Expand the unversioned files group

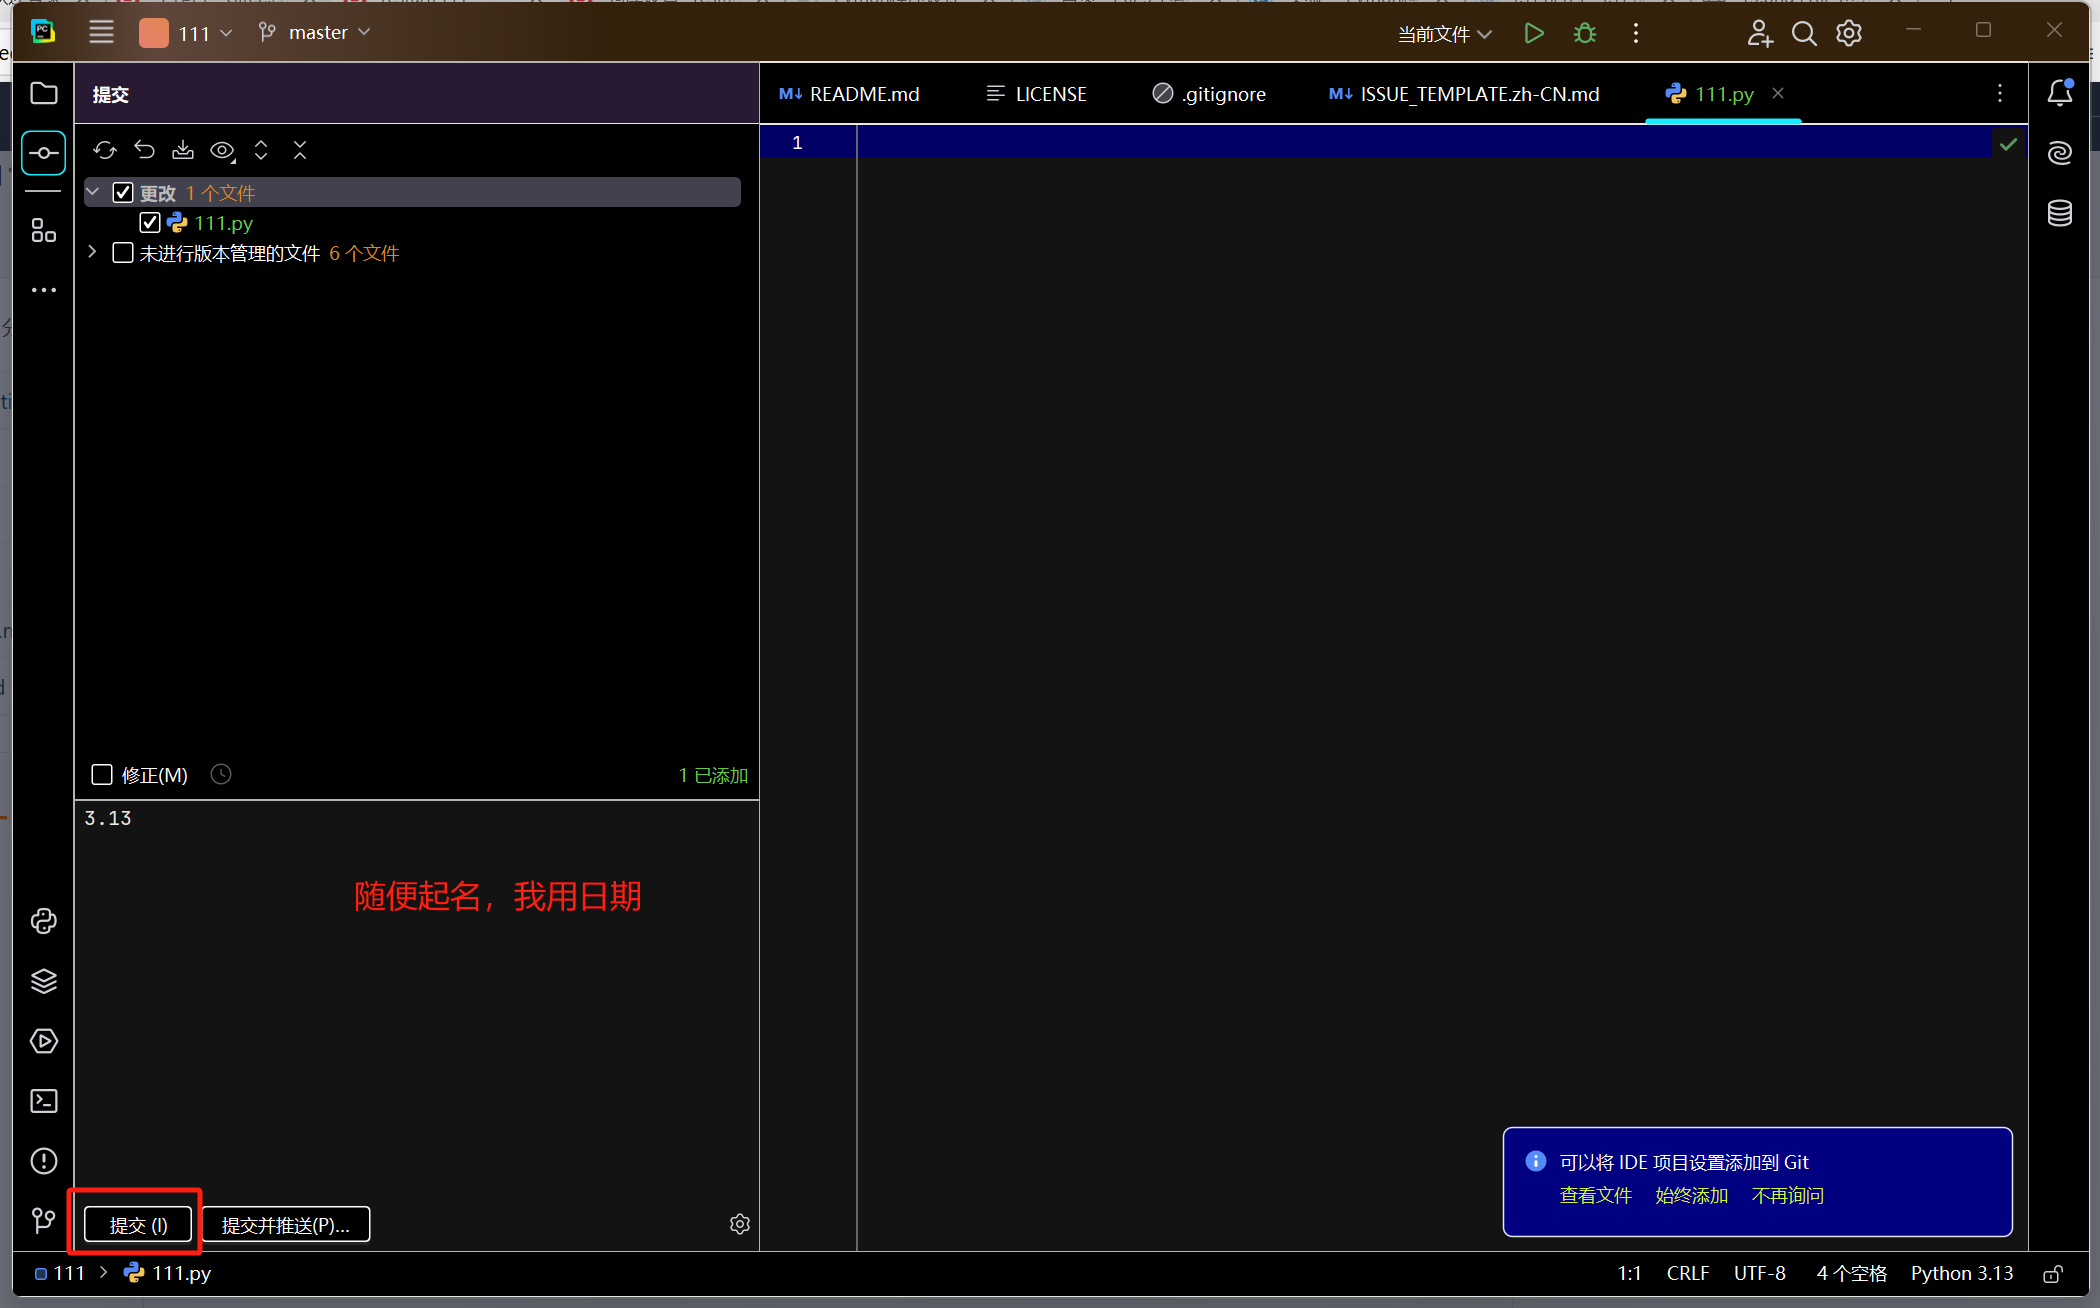[92, 253]
